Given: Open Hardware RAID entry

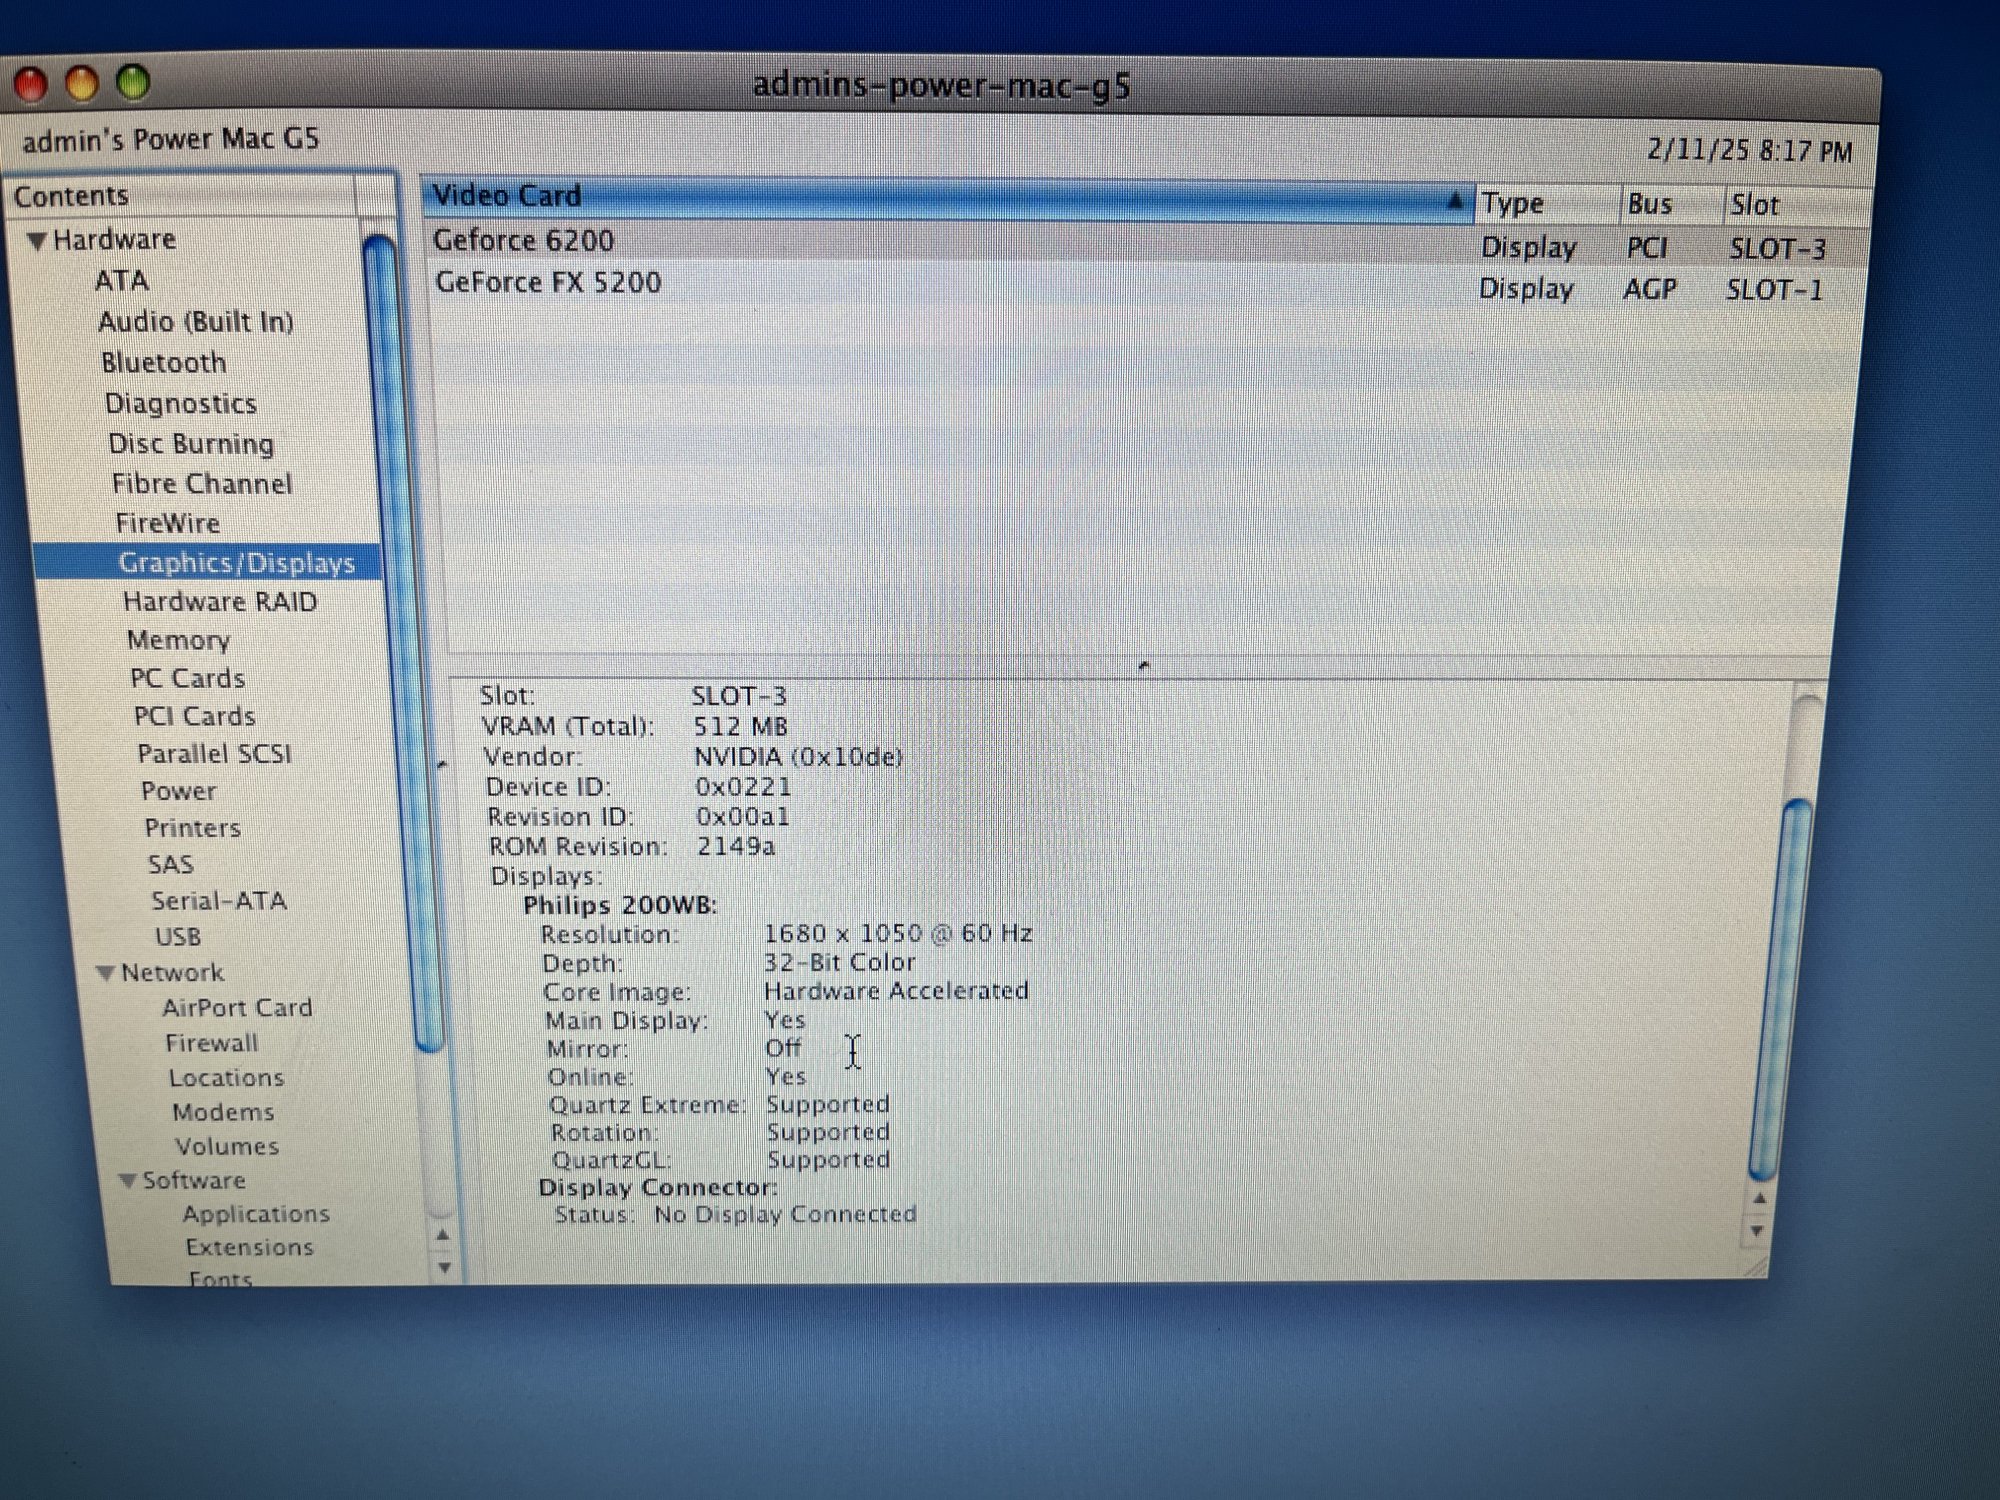Looking at the screenshot, I should point(220,602).
